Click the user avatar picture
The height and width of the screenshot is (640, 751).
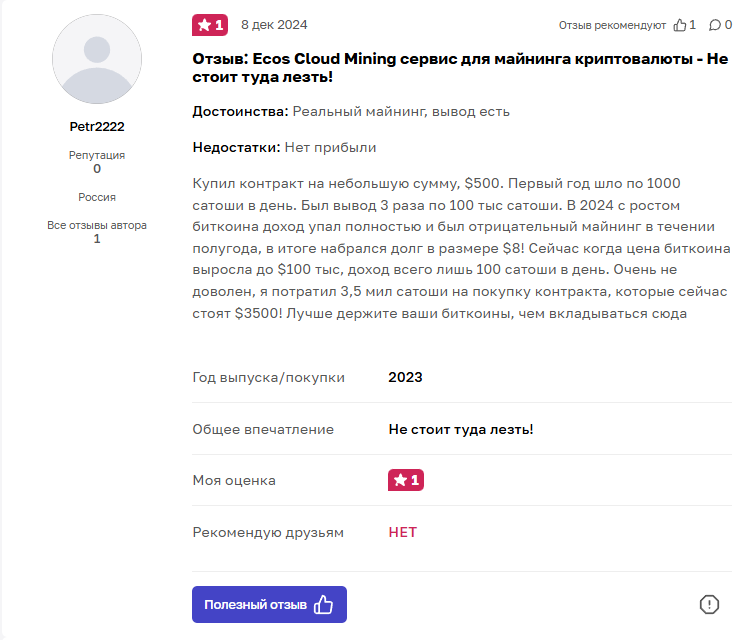click(97, 59)
